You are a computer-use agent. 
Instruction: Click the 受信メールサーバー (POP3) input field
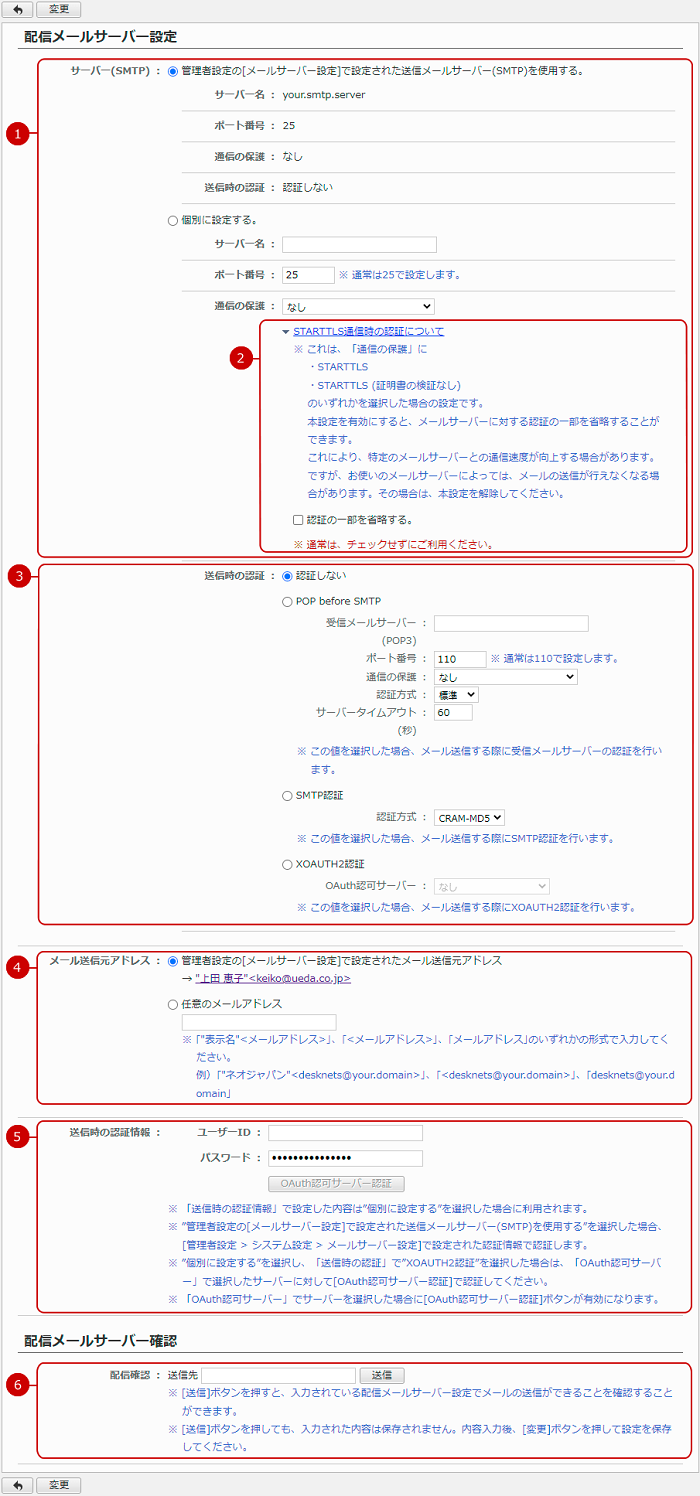pos(511,623)
